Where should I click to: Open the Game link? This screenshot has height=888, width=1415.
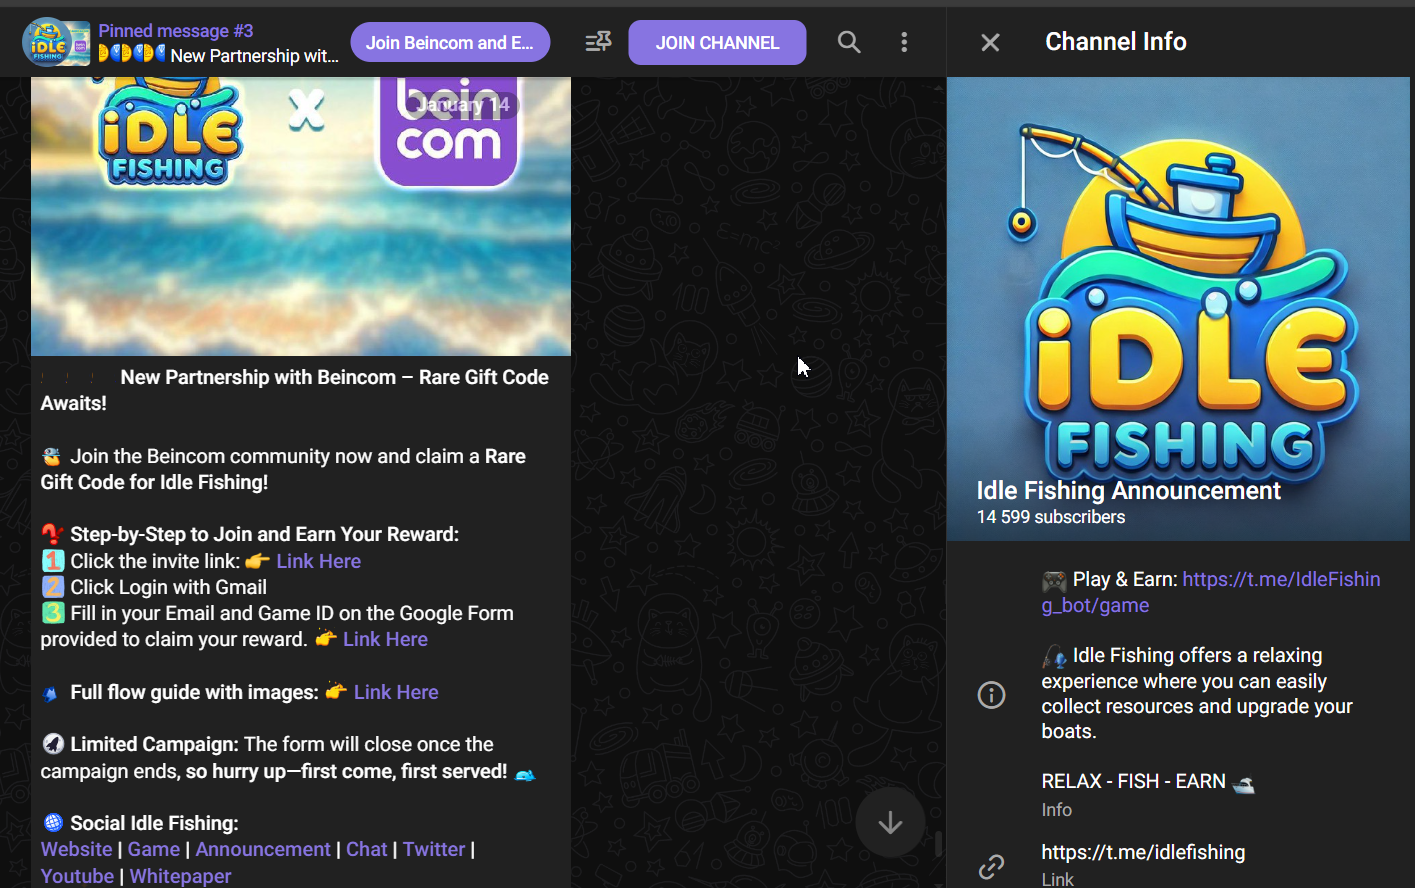pyautogui.click(x=154, y=849)
